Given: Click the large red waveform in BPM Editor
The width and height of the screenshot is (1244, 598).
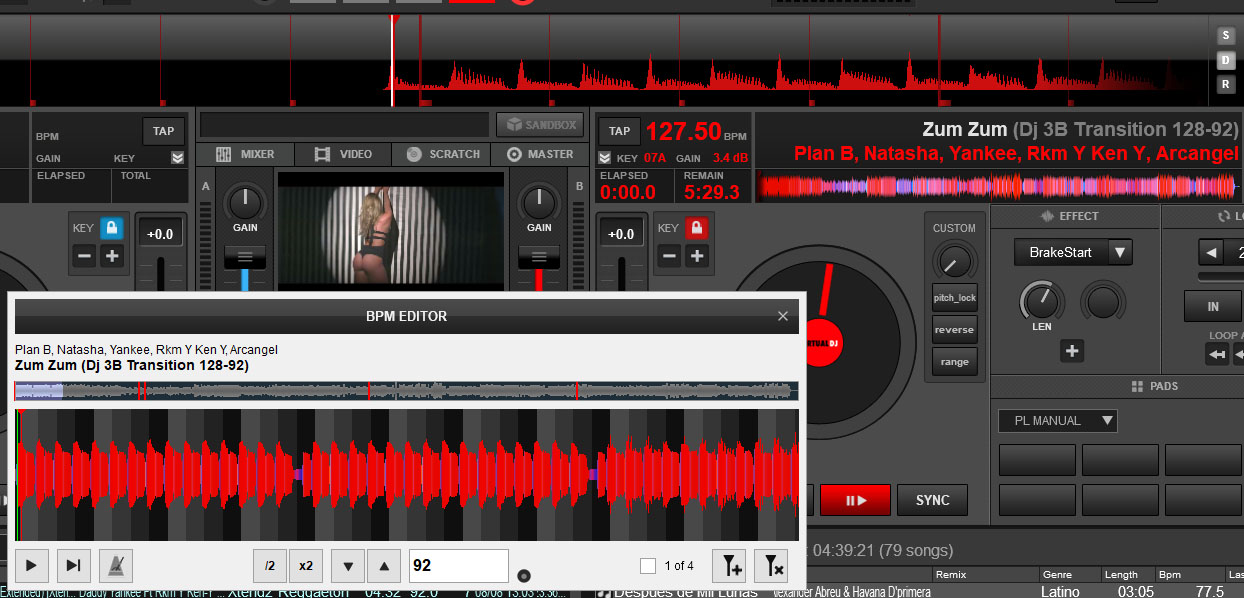Looking at the screenshot, I should [406, 475].
